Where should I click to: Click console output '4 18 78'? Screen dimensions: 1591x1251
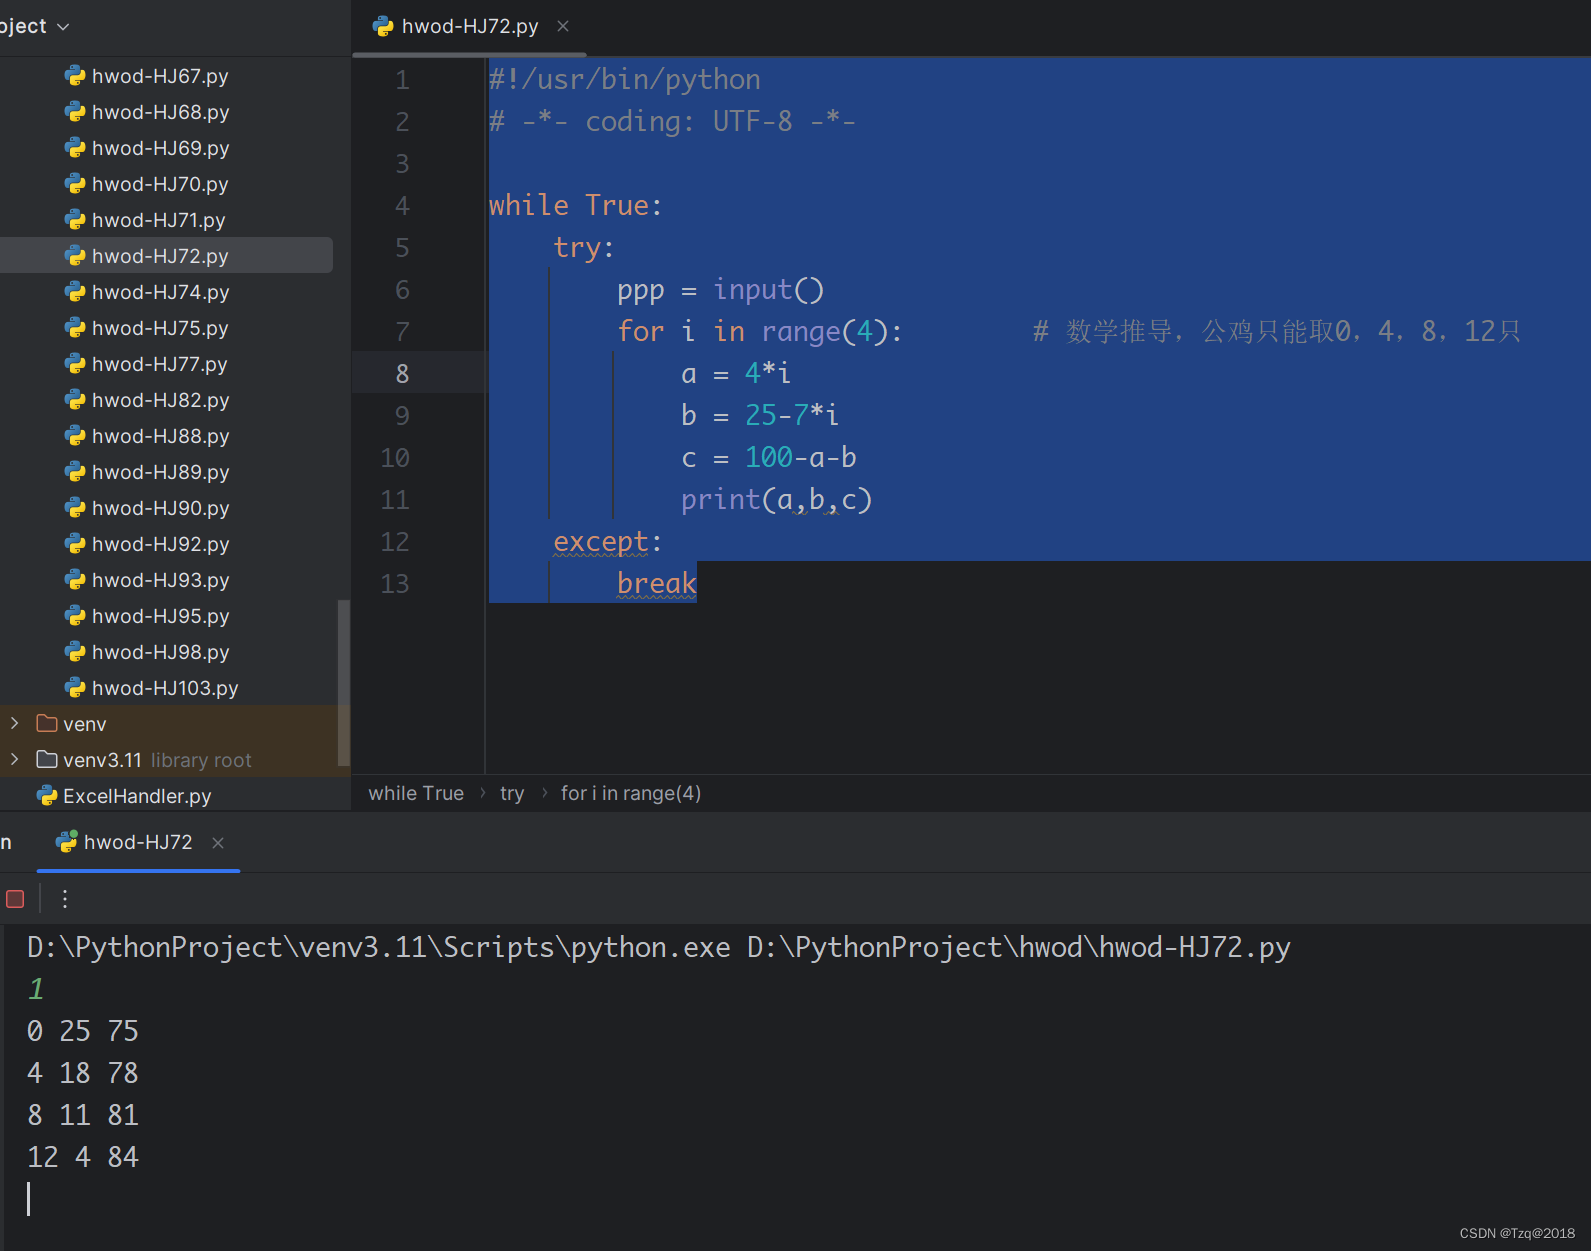(83, 1073)
